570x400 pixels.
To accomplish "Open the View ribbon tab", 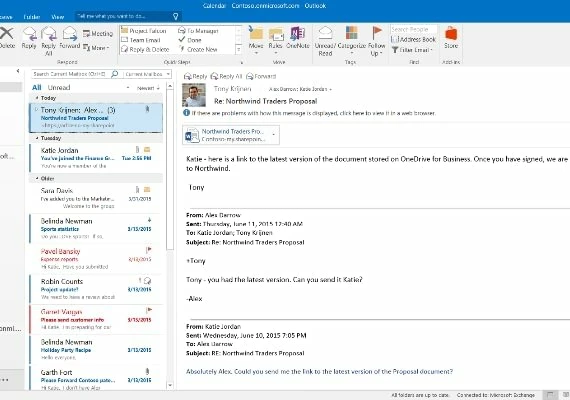I will 57,17.
